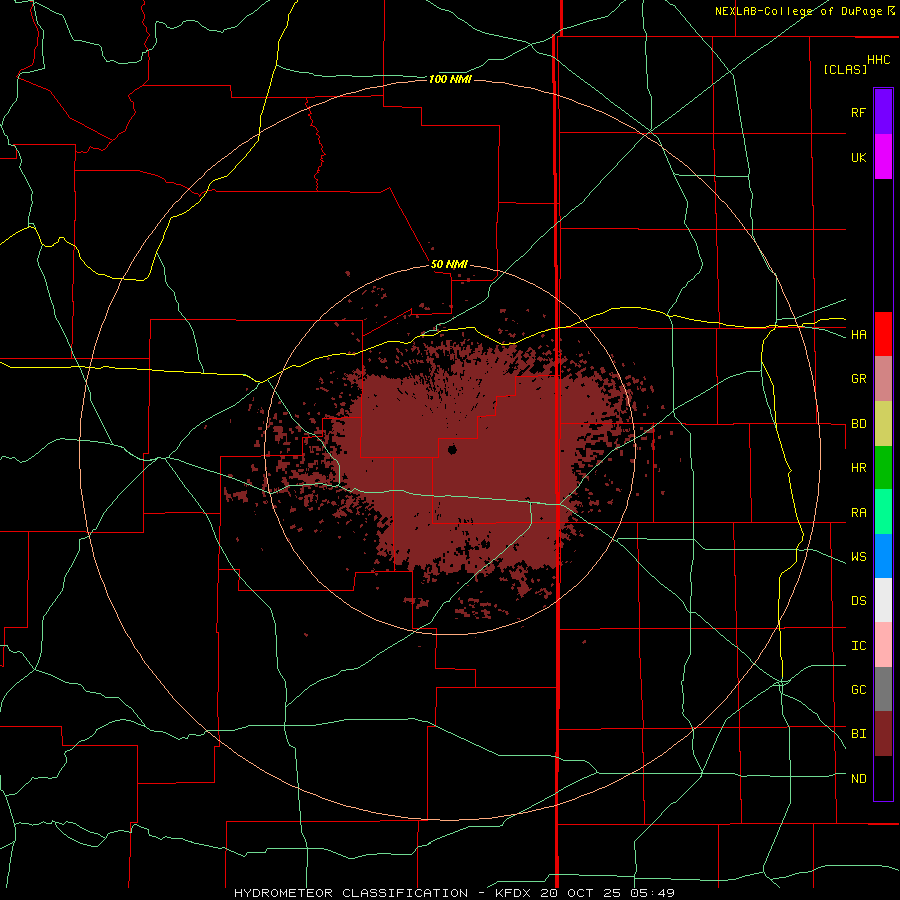Click the [CLAS] legend header

(845, 70)
